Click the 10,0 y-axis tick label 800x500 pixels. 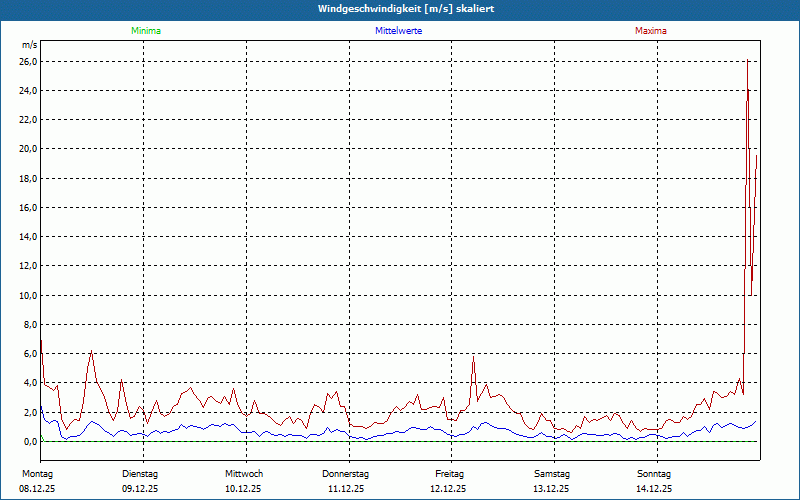28,296
